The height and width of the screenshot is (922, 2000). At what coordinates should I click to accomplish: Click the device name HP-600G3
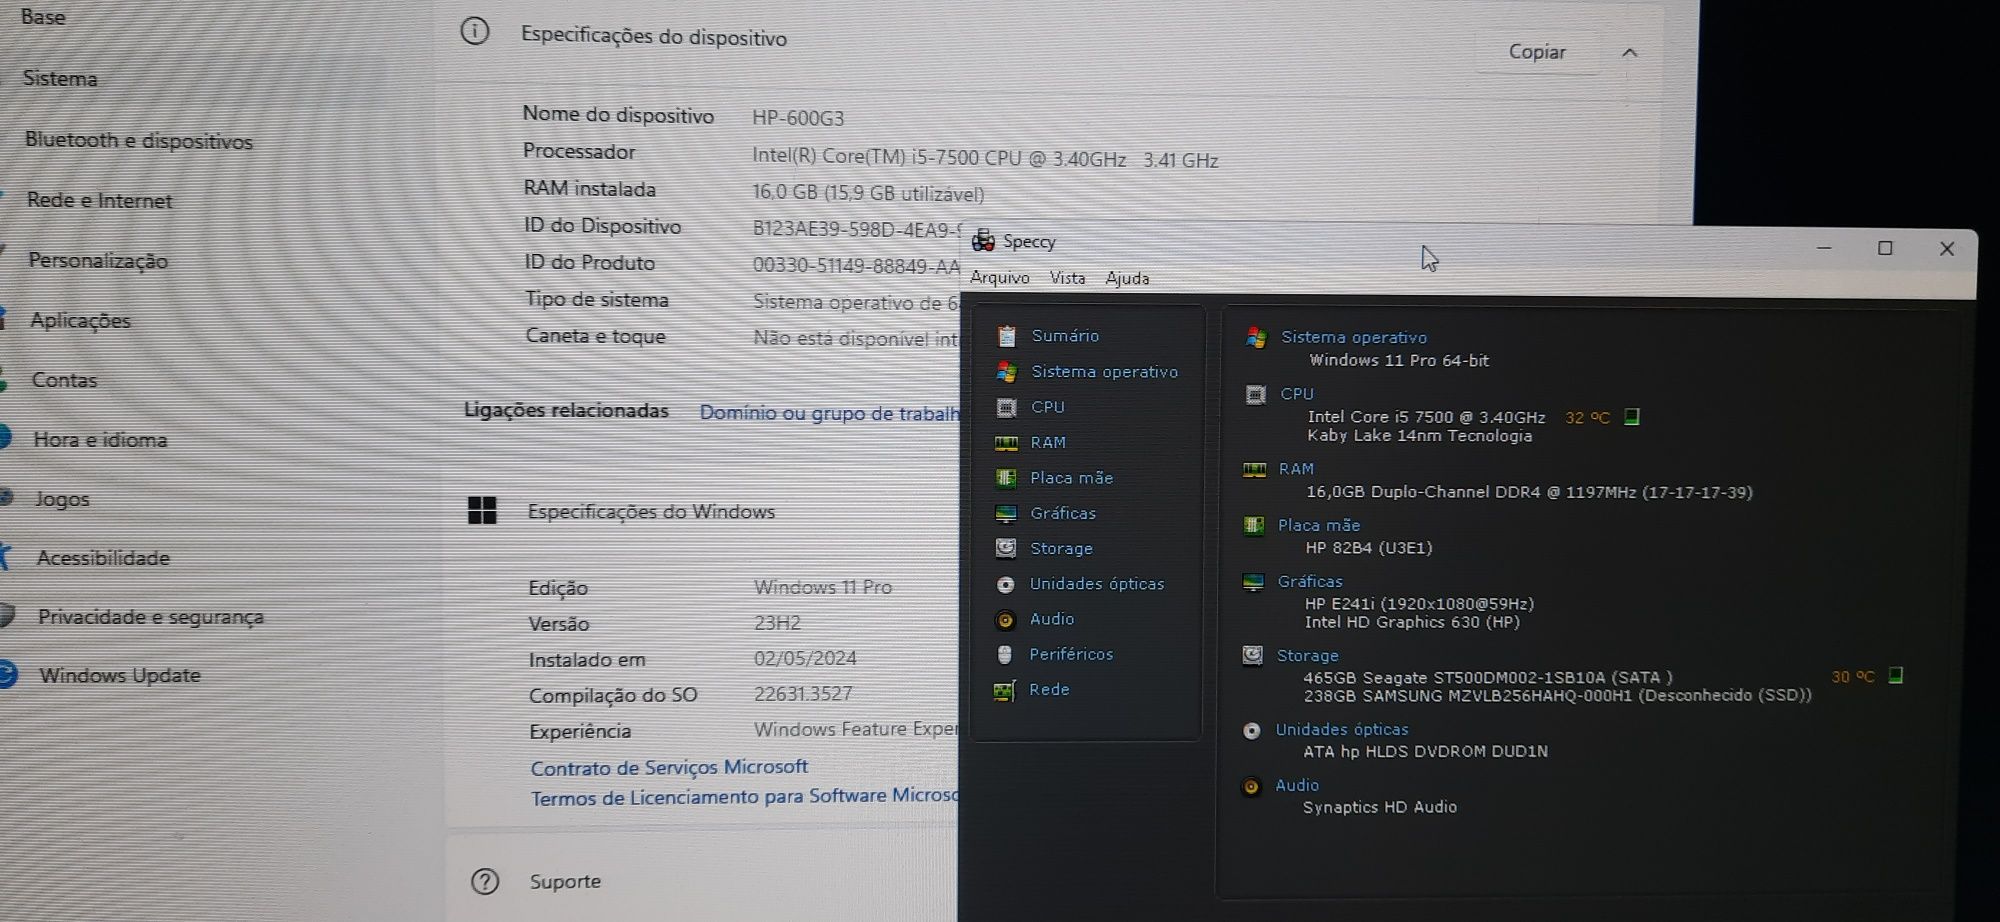(x=798, y=118)
